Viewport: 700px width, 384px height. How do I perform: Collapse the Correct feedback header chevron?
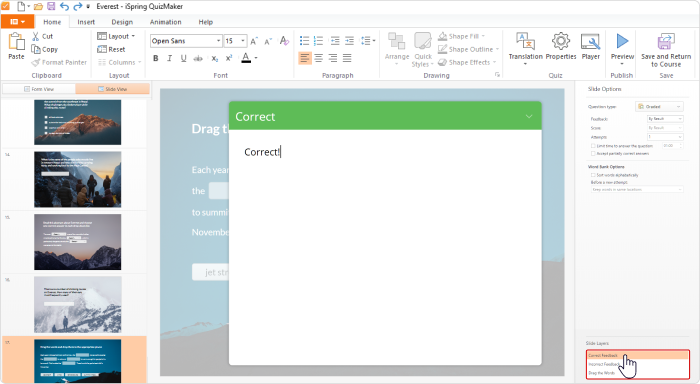[x=529, y=117]
